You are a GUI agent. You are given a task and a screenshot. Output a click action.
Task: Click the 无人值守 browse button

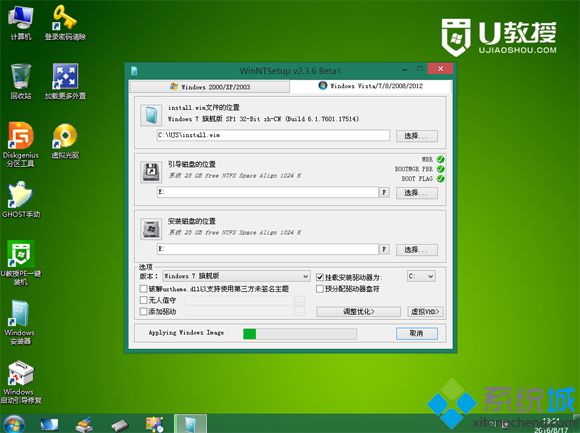tap(300, 301)
